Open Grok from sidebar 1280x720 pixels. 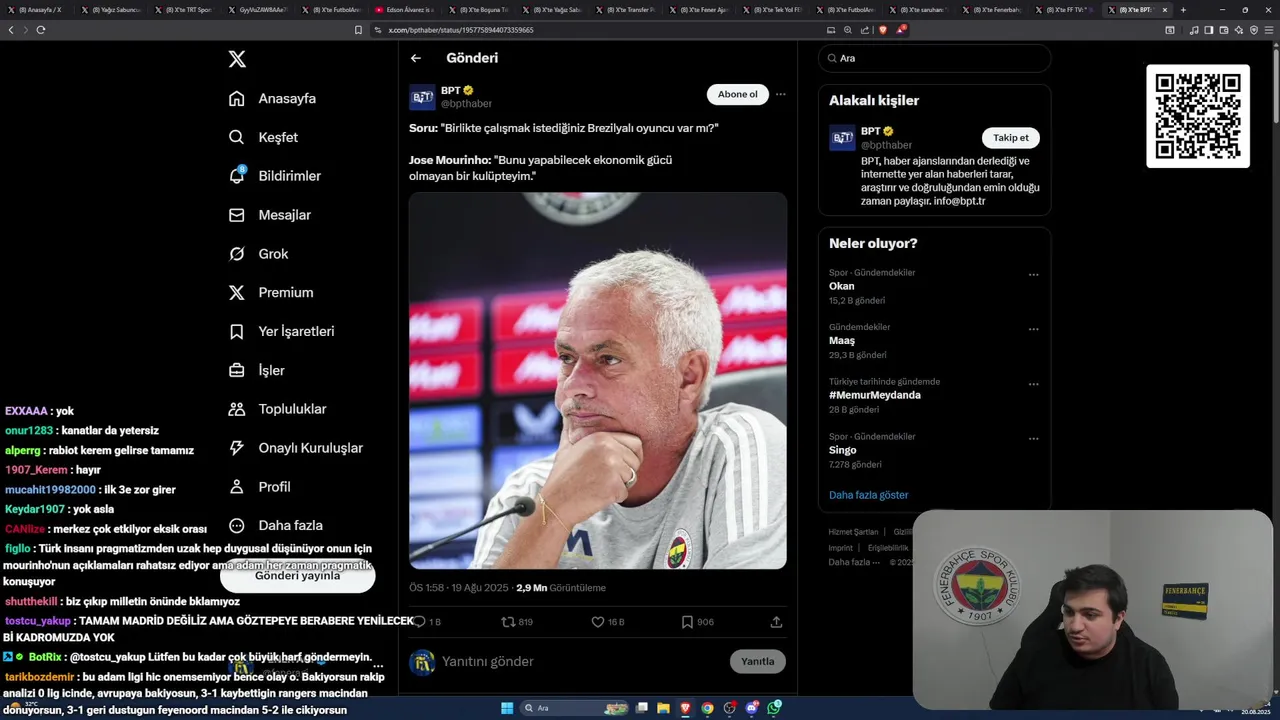[x=258, y=254]
